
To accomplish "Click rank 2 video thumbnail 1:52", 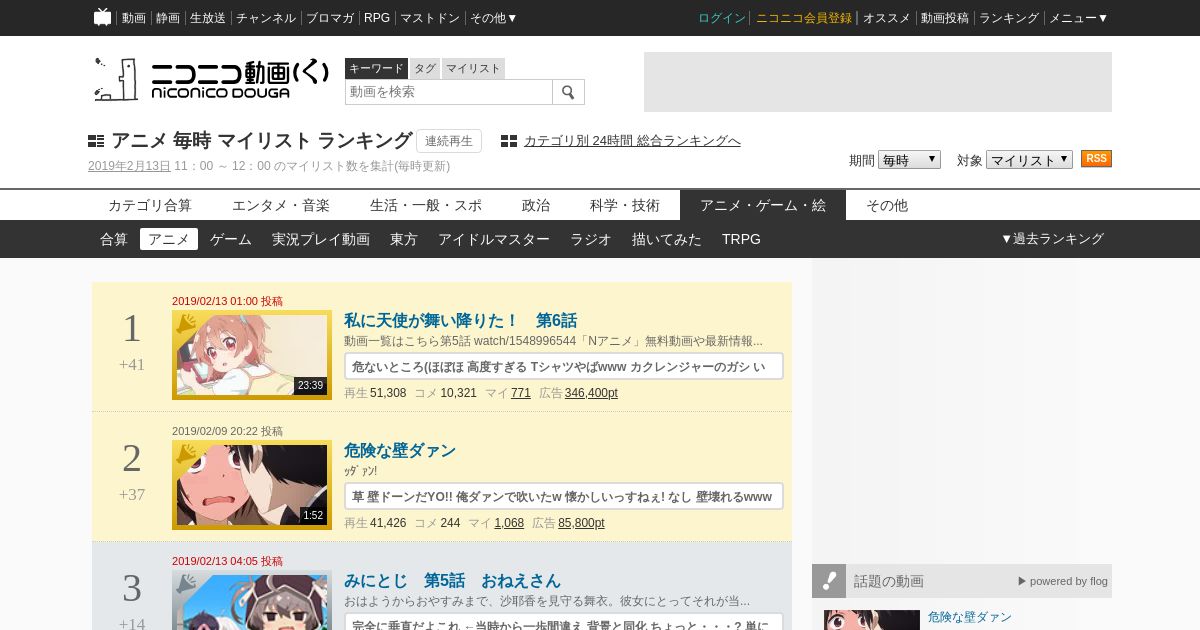I will [x=252, y=485].
